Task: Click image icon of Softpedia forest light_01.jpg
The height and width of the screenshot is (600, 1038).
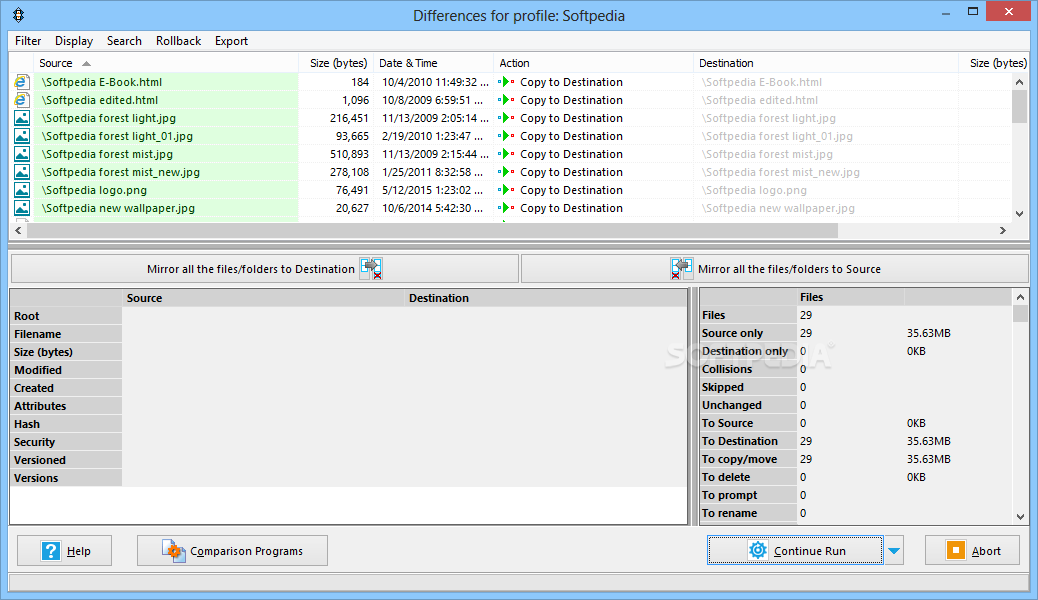Action: coord(22,136)
